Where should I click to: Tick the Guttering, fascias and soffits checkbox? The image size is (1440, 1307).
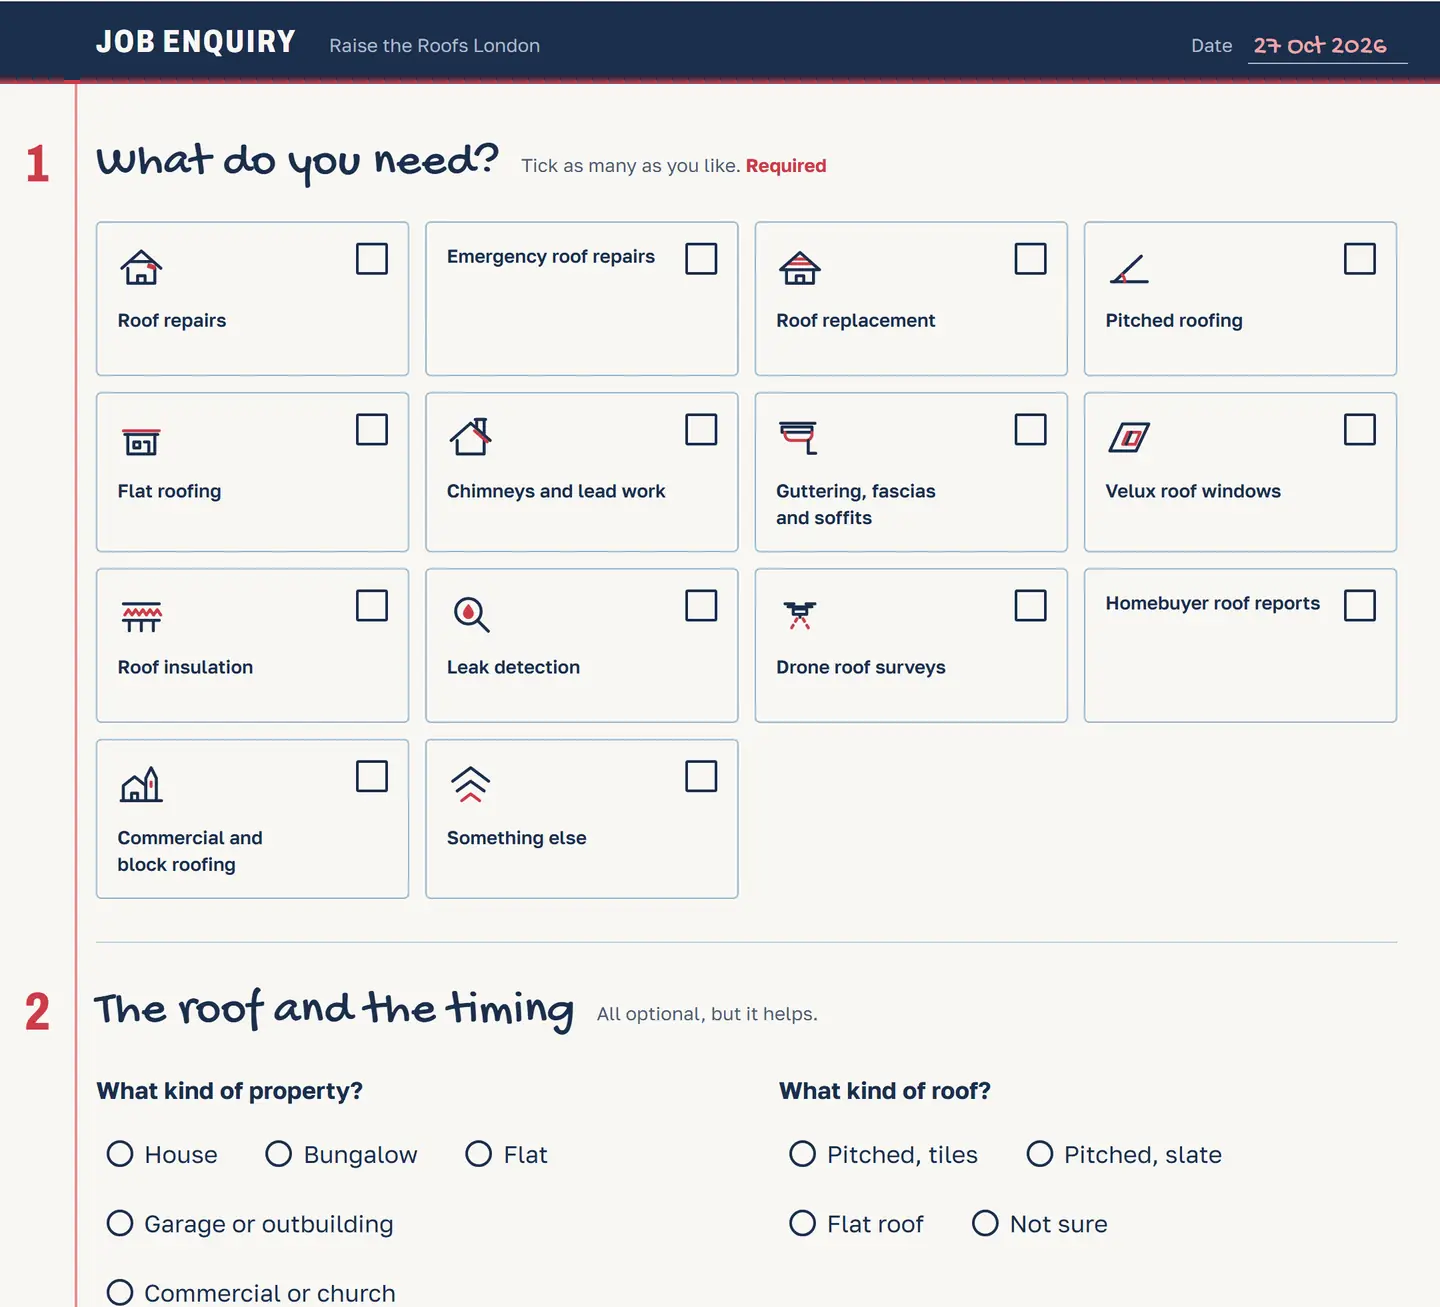coord(1031,430)
